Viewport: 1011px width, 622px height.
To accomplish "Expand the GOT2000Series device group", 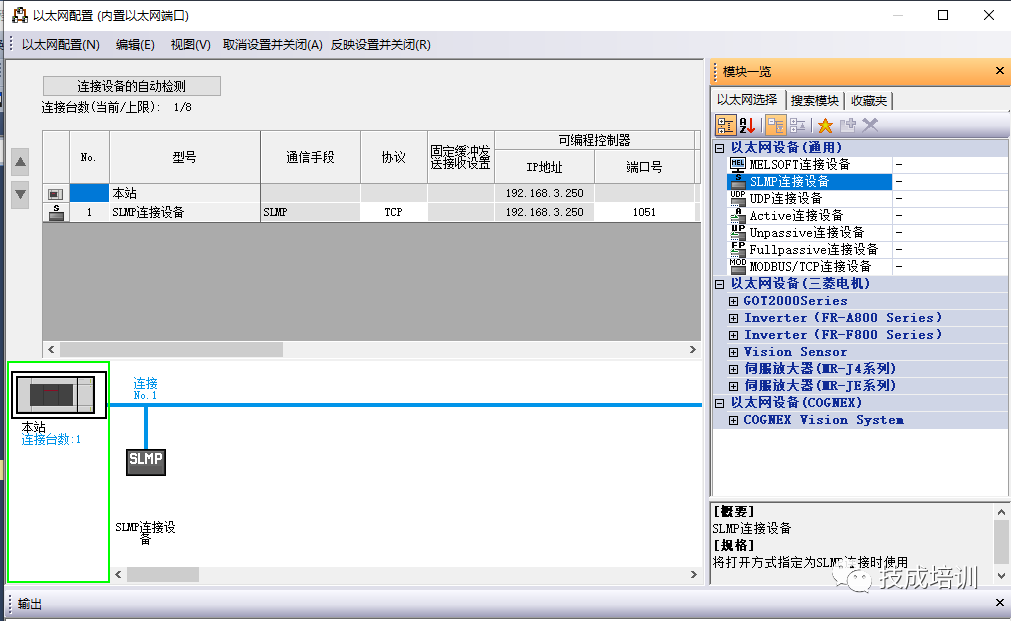I will 735,300.
